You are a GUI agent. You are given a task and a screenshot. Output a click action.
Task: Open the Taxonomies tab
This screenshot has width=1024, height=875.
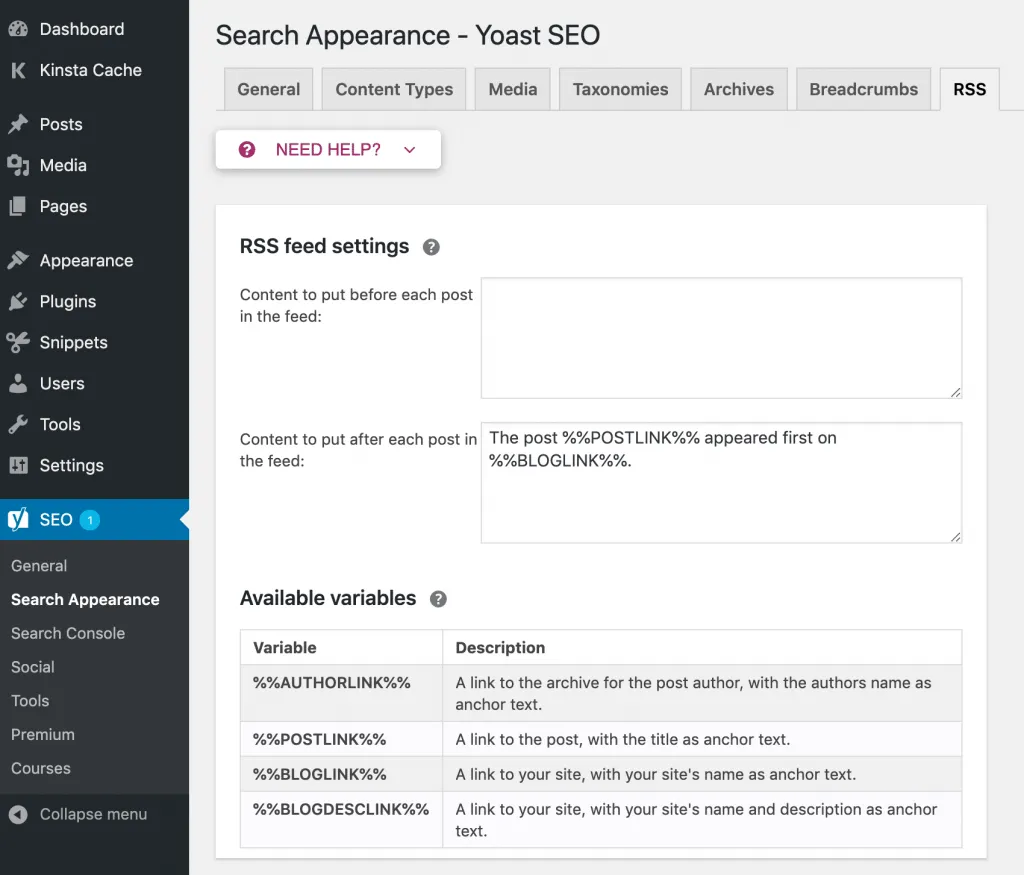click(620, 89)
